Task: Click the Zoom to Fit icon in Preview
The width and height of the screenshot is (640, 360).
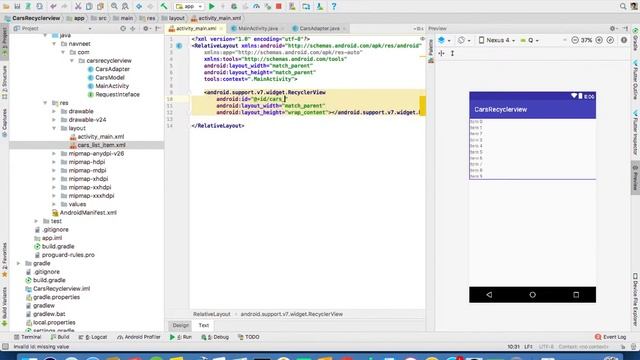Action: pyautogui.click(x=610, y=40)
